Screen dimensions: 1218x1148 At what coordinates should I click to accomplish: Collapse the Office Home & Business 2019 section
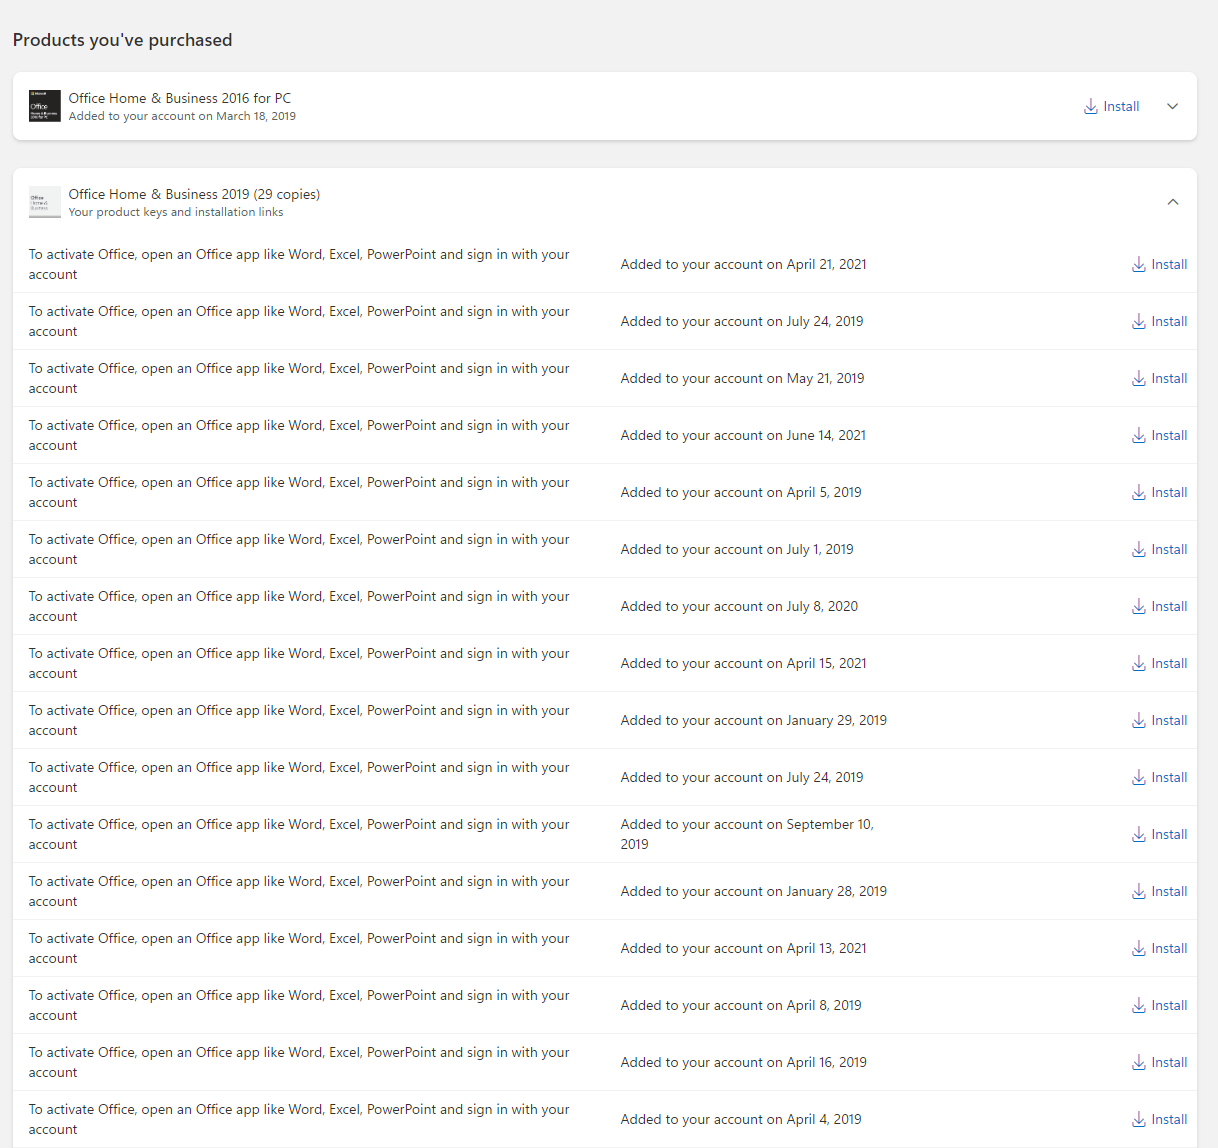[x=1173, y=202]
